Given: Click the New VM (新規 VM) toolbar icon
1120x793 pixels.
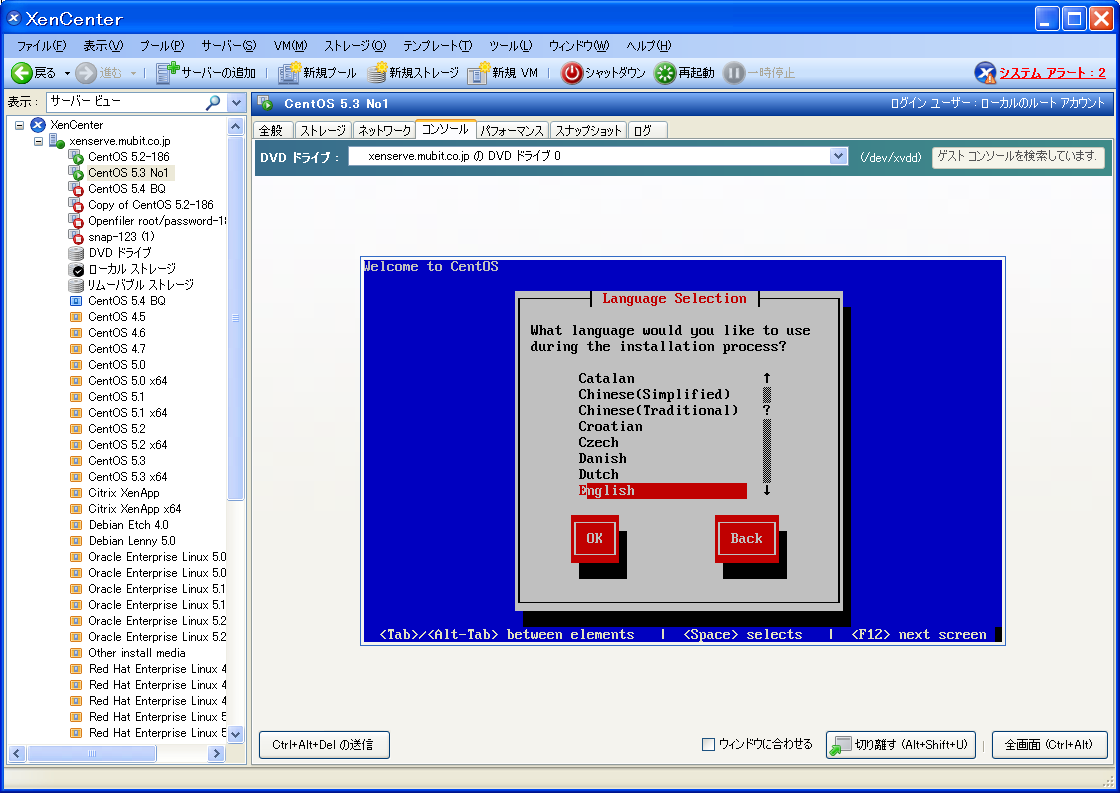Looking at the screenshot, I should pos(478,73).
